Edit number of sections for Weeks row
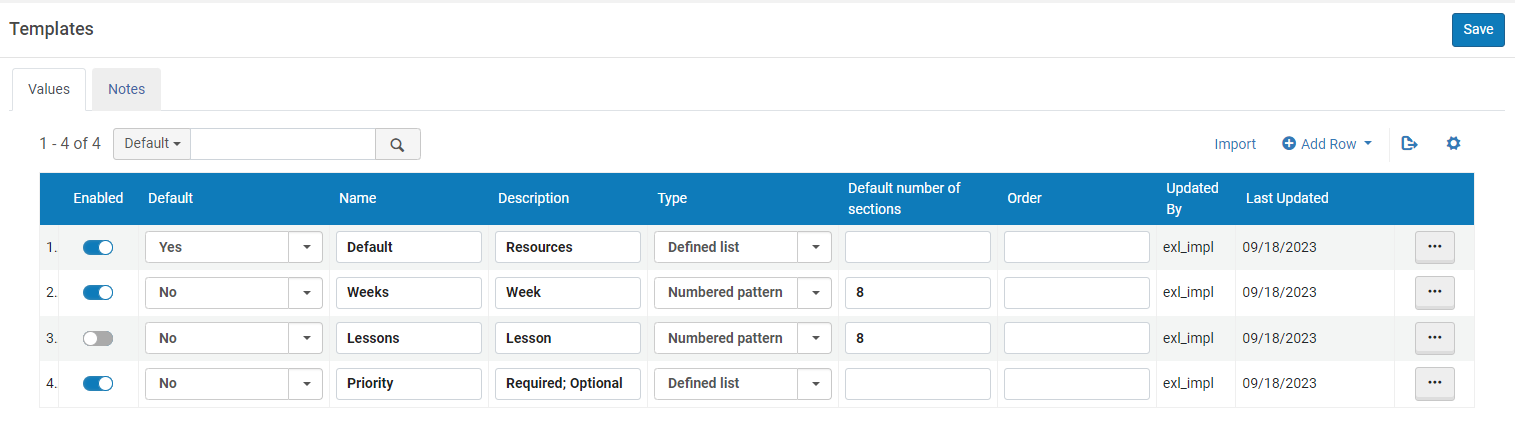The width and height of the screenshot is (1515, 423). (x=918, y=292)
